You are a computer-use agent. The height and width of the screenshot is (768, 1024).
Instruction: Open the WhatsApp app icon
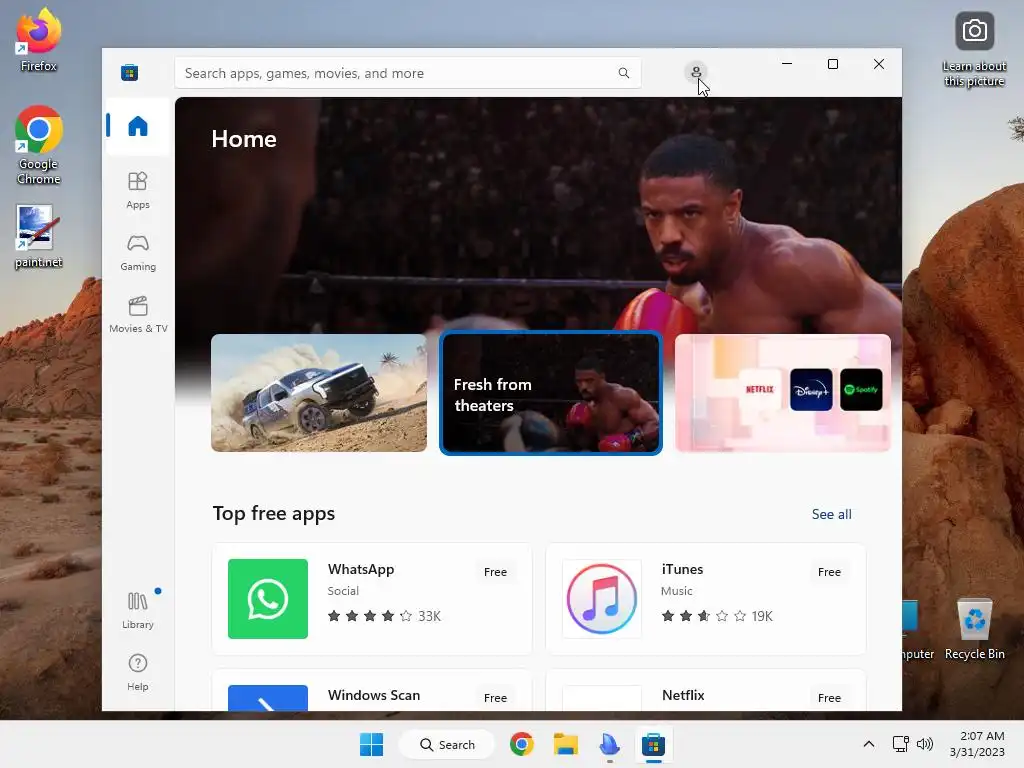pyautogui.click(x=268, y=599)
